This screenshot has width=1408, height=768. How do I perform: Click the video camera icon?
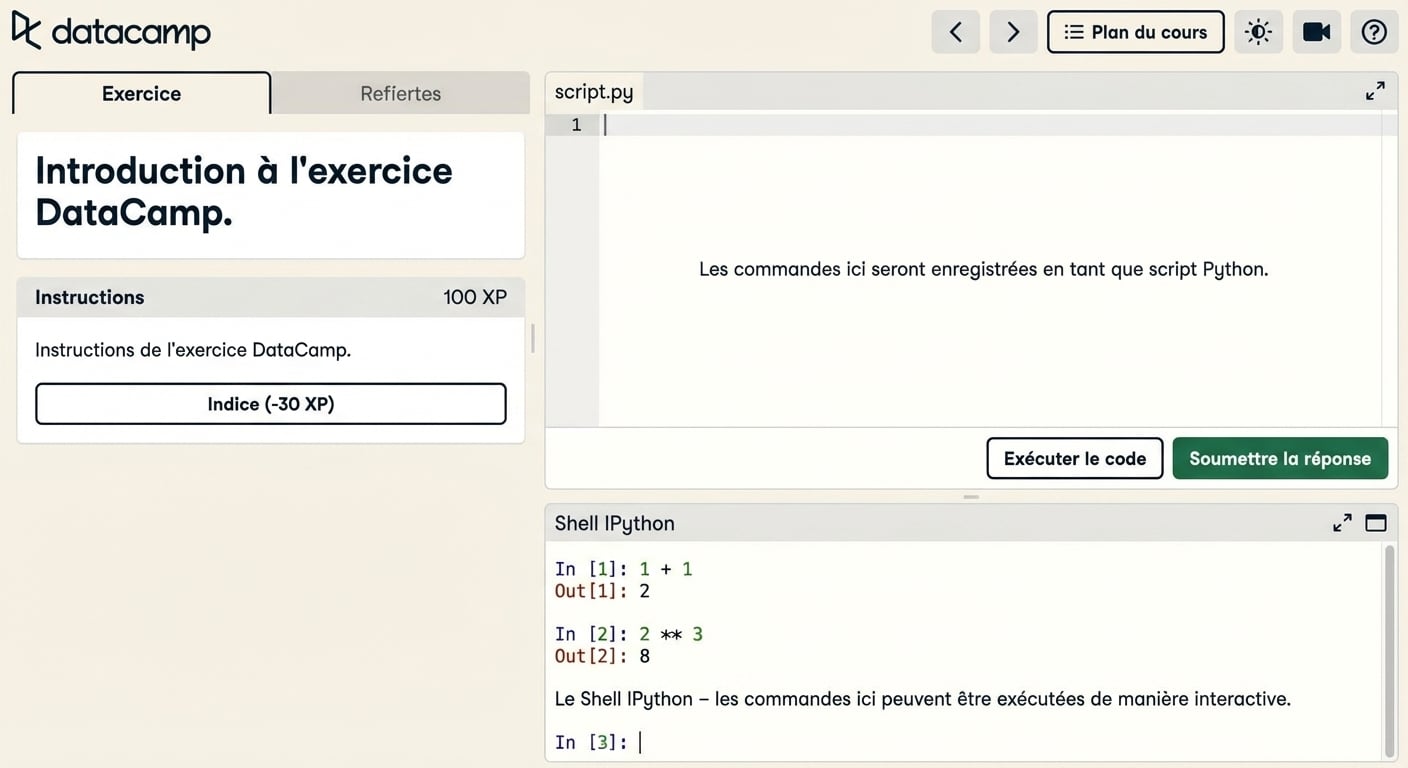(1316, 32)
